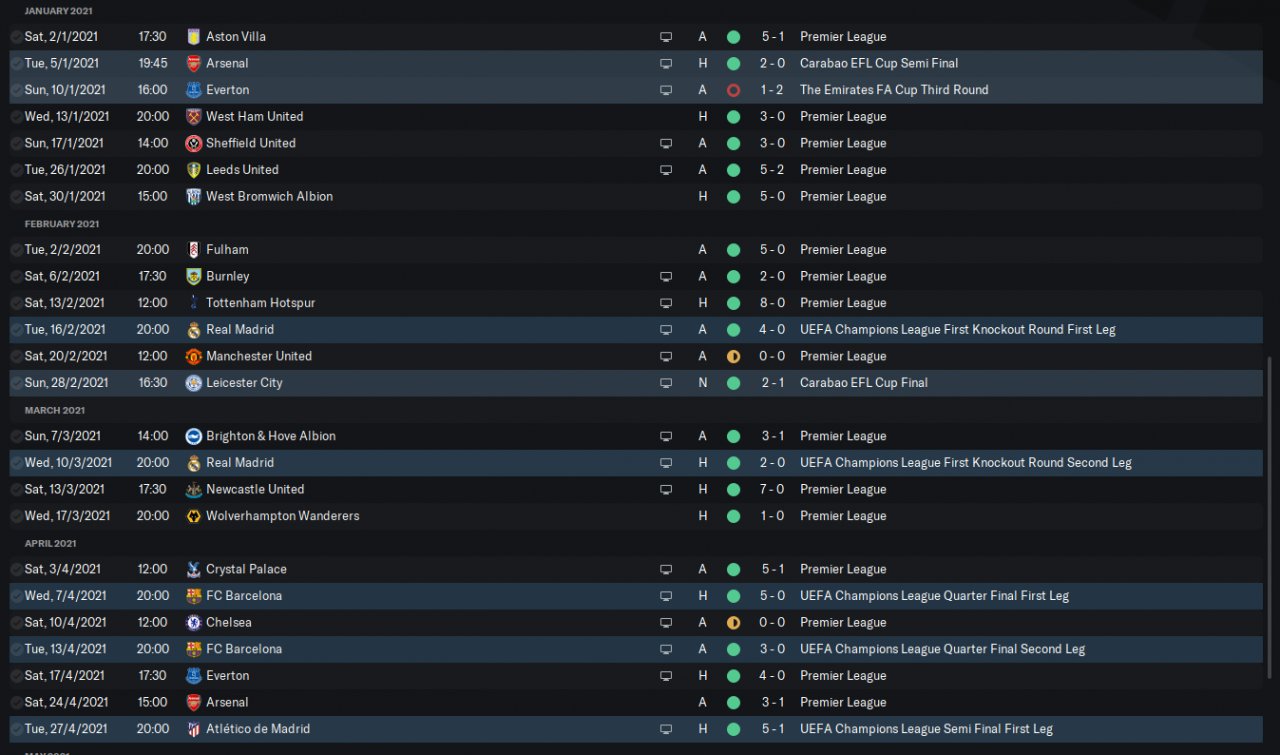1280x755 pixels.
Task: Click the orange draw indicator for Chelsea match
Action: [733, 623]
